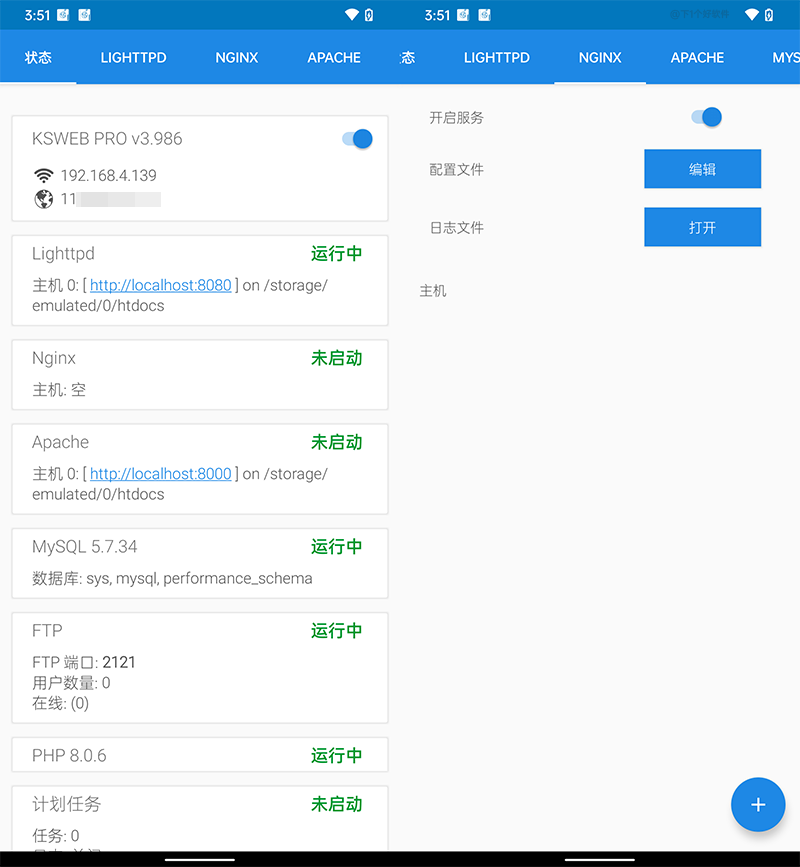Tap the second notification icon in the status bar

(85, 14)
